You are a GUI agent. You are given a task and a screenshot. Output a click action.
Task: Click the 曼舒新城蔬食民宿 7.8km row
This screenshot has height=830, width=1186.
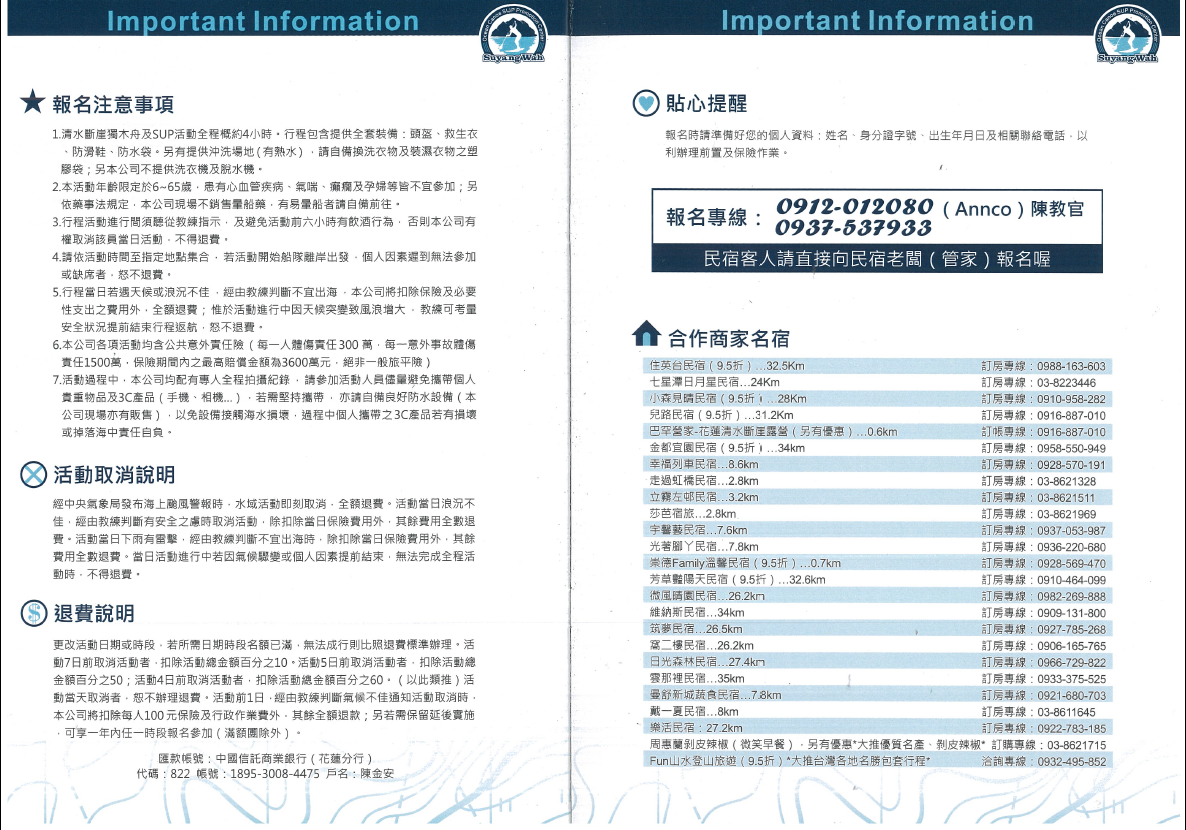(877, 695)
